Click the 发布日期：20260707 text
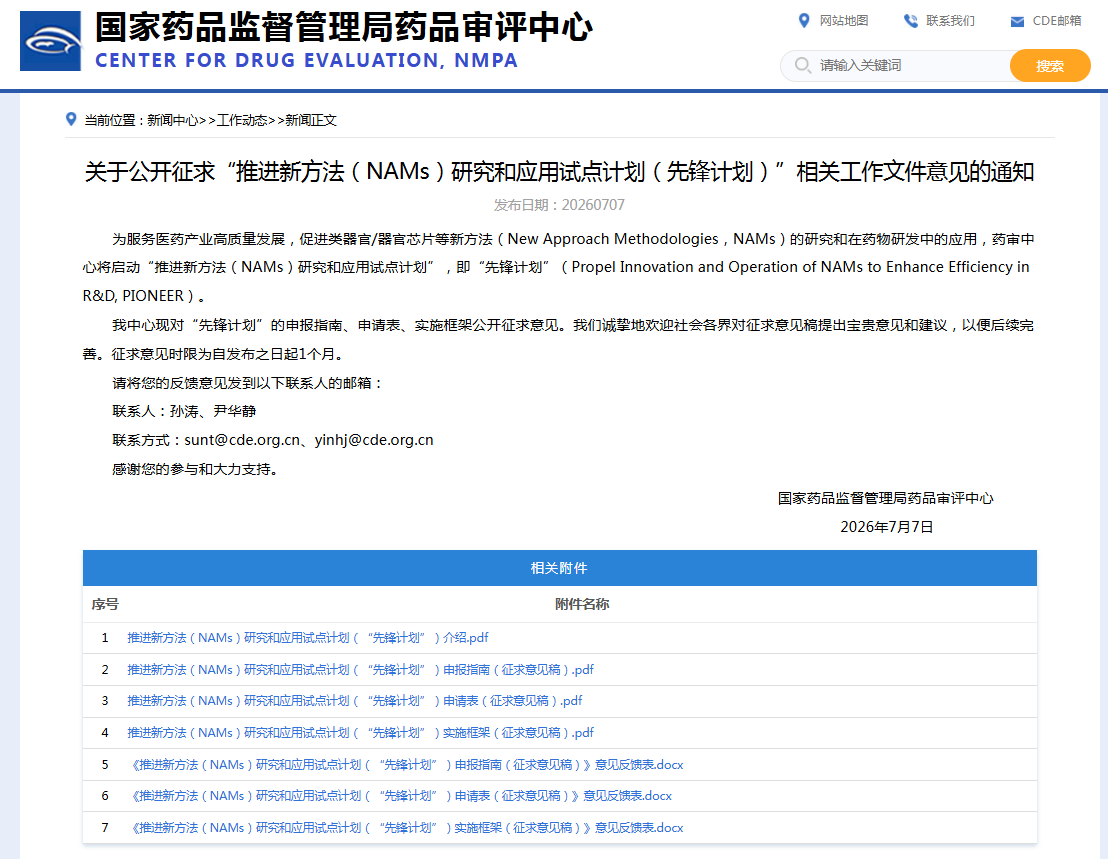 coord(559,205)
